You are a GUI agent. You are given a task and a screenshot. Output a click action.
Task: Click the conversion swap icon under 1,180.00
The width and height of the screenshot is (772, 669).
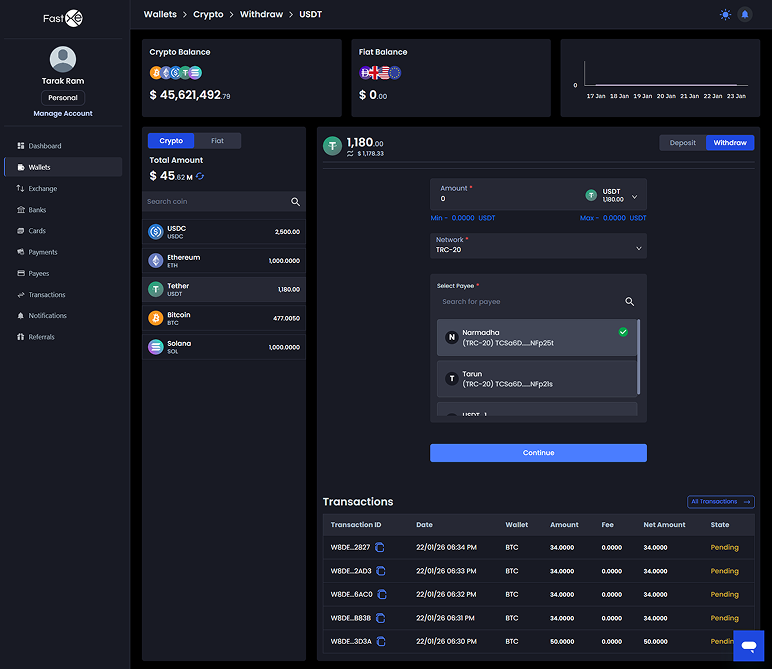pos(350,154)
